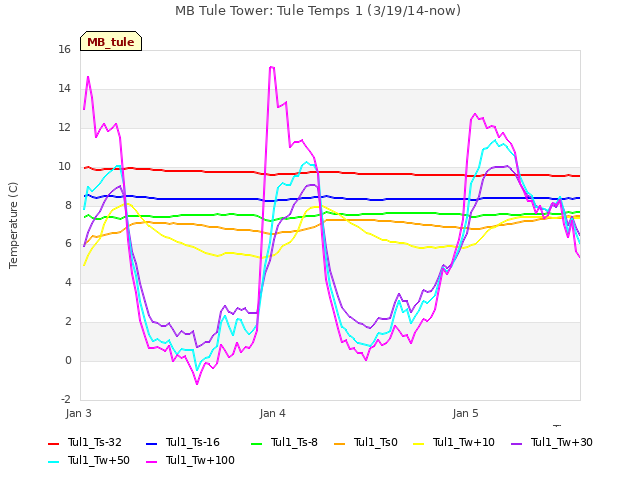Click the green Tul1_Ts-8 legend swatch
Screen dimensions: 640x480
tap(256, 443)
